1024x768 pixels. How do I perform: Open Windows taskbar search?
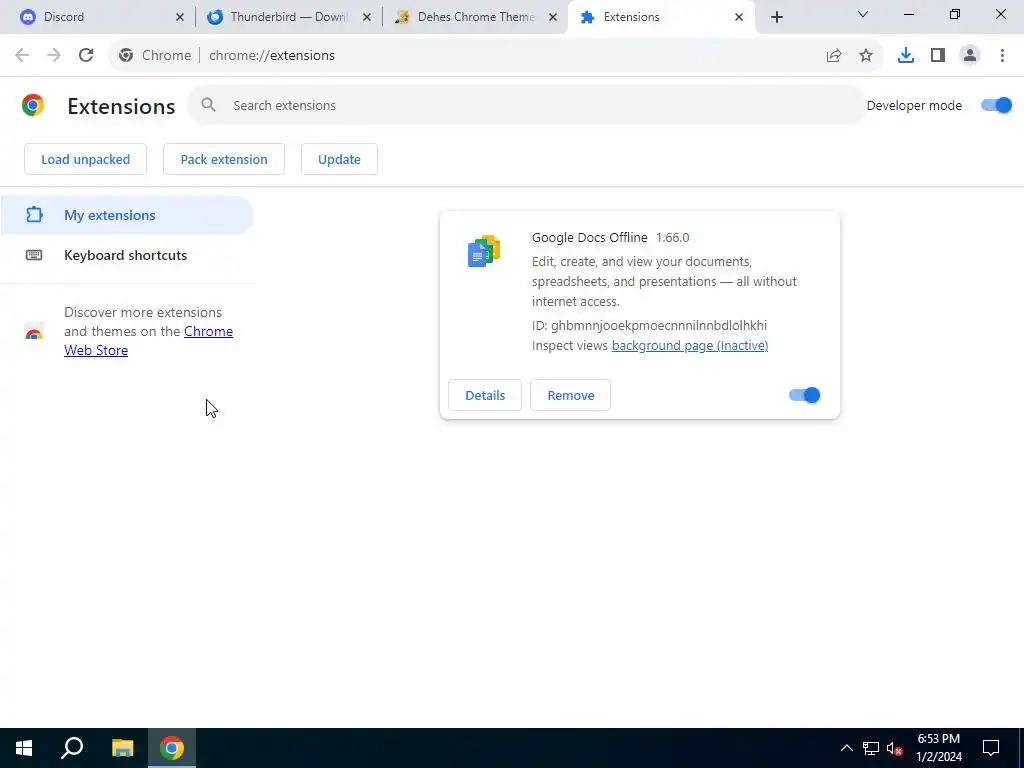(72, 748)
